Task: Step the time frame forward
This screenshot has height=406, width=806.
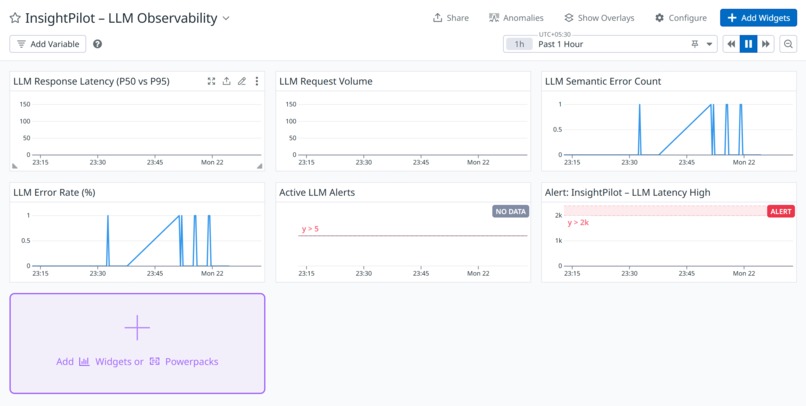Action: [766, 44]
